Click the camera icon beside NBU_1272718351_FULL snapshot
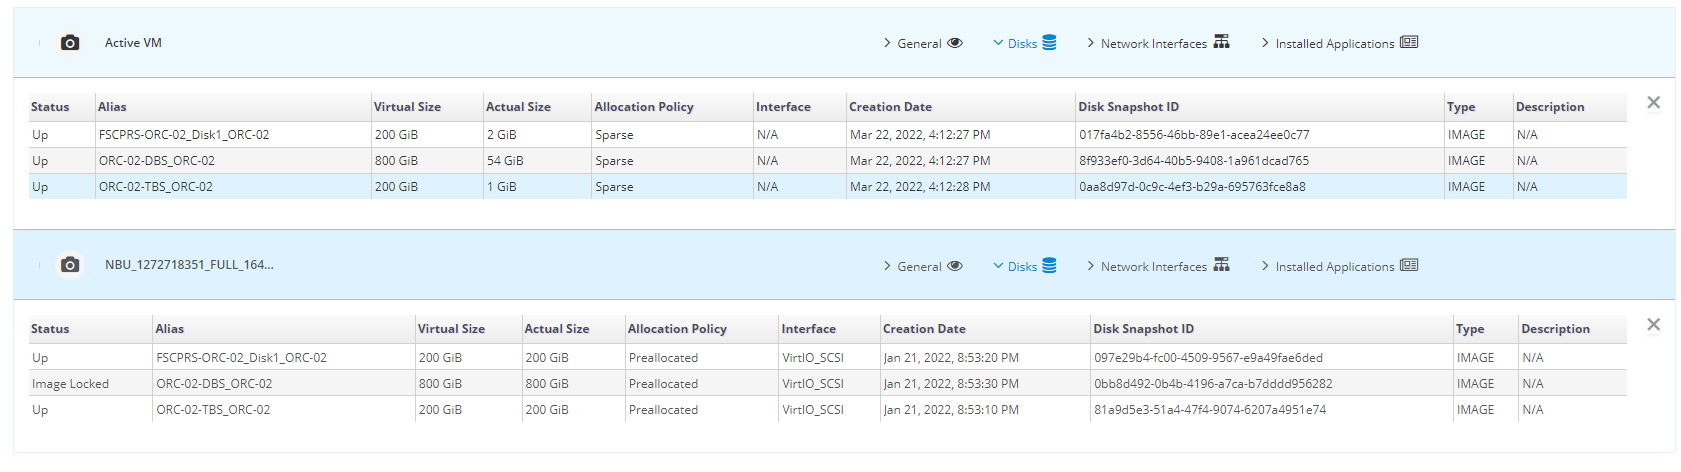This screenshot has width=1681, height=472. click(x=70, y=265)
